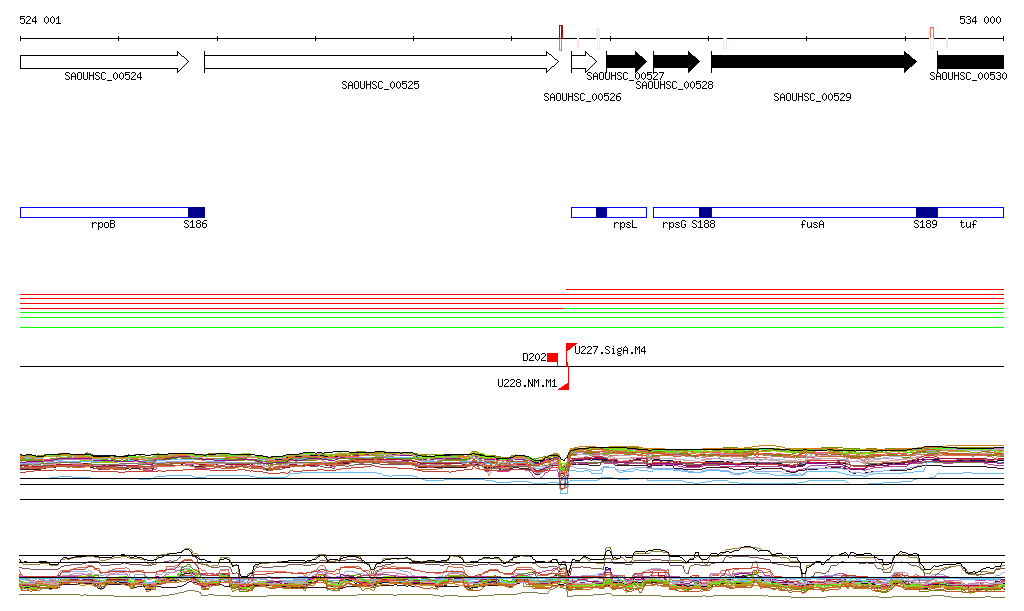Select the black SAOUHSC_00527 gene arrow
Screen dimensions: 1024x611
tap(626, 62)
